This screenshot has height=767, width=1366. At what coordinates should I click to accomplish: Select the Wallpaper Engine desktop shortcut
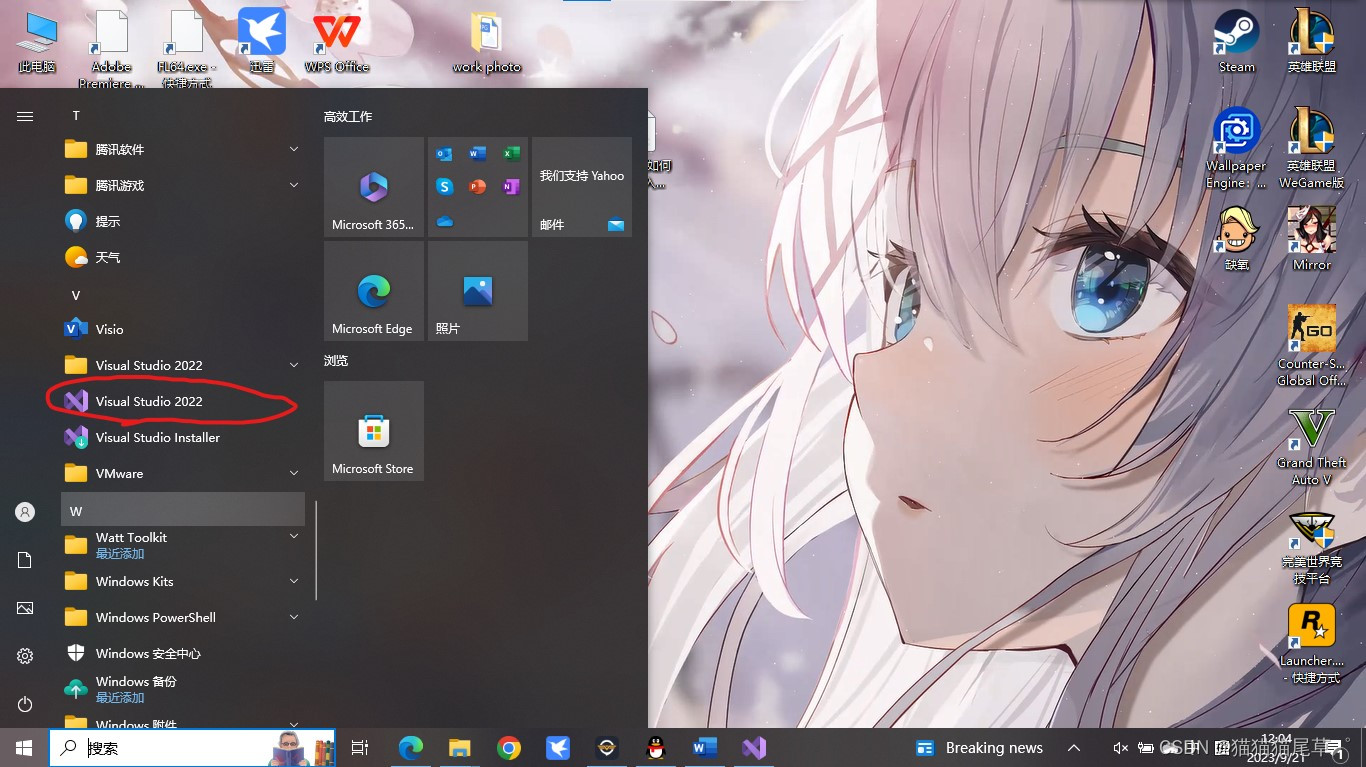tap(1236, 148)
